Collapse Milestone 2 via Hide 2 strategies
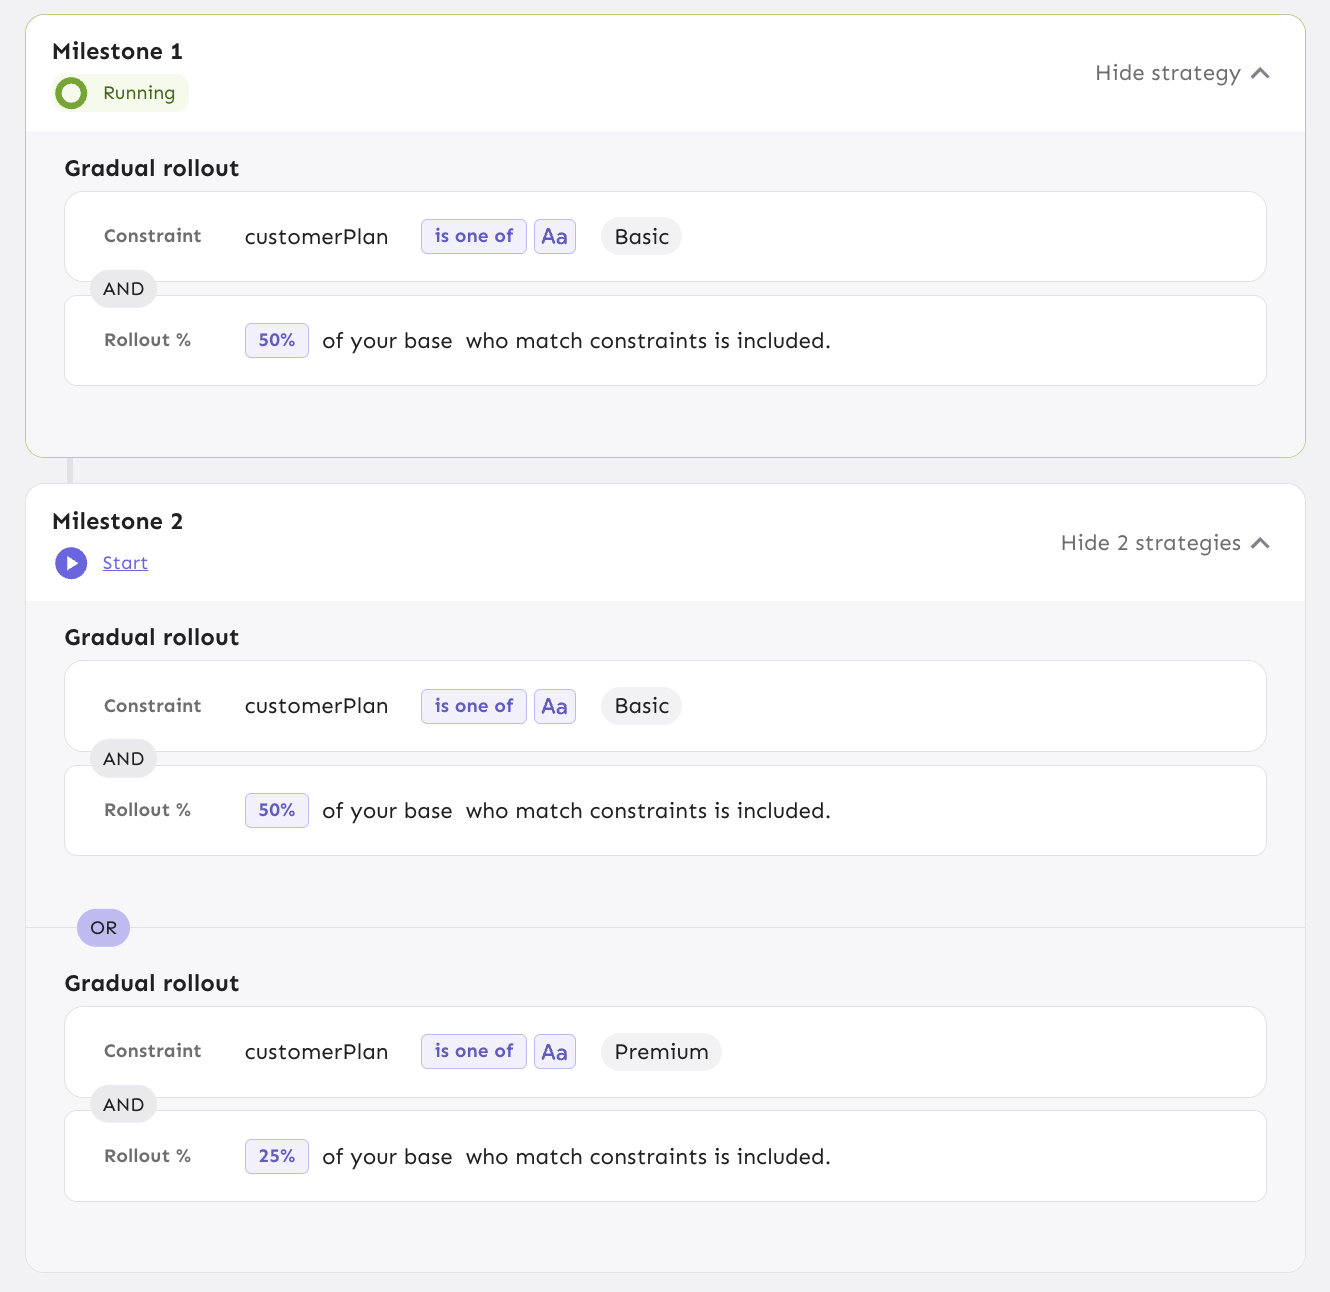 [x=1150, y=543]
